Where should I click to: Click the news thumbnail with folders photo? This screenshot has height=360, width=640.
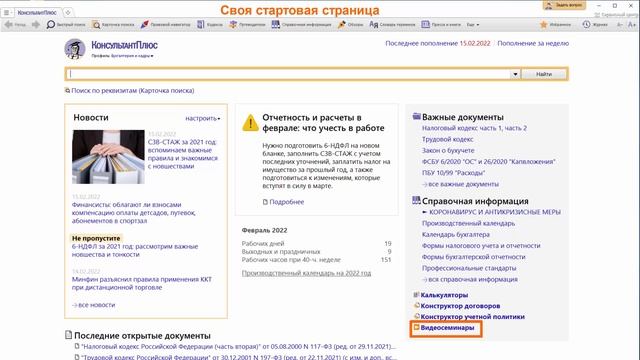click(x=108, y=157)
